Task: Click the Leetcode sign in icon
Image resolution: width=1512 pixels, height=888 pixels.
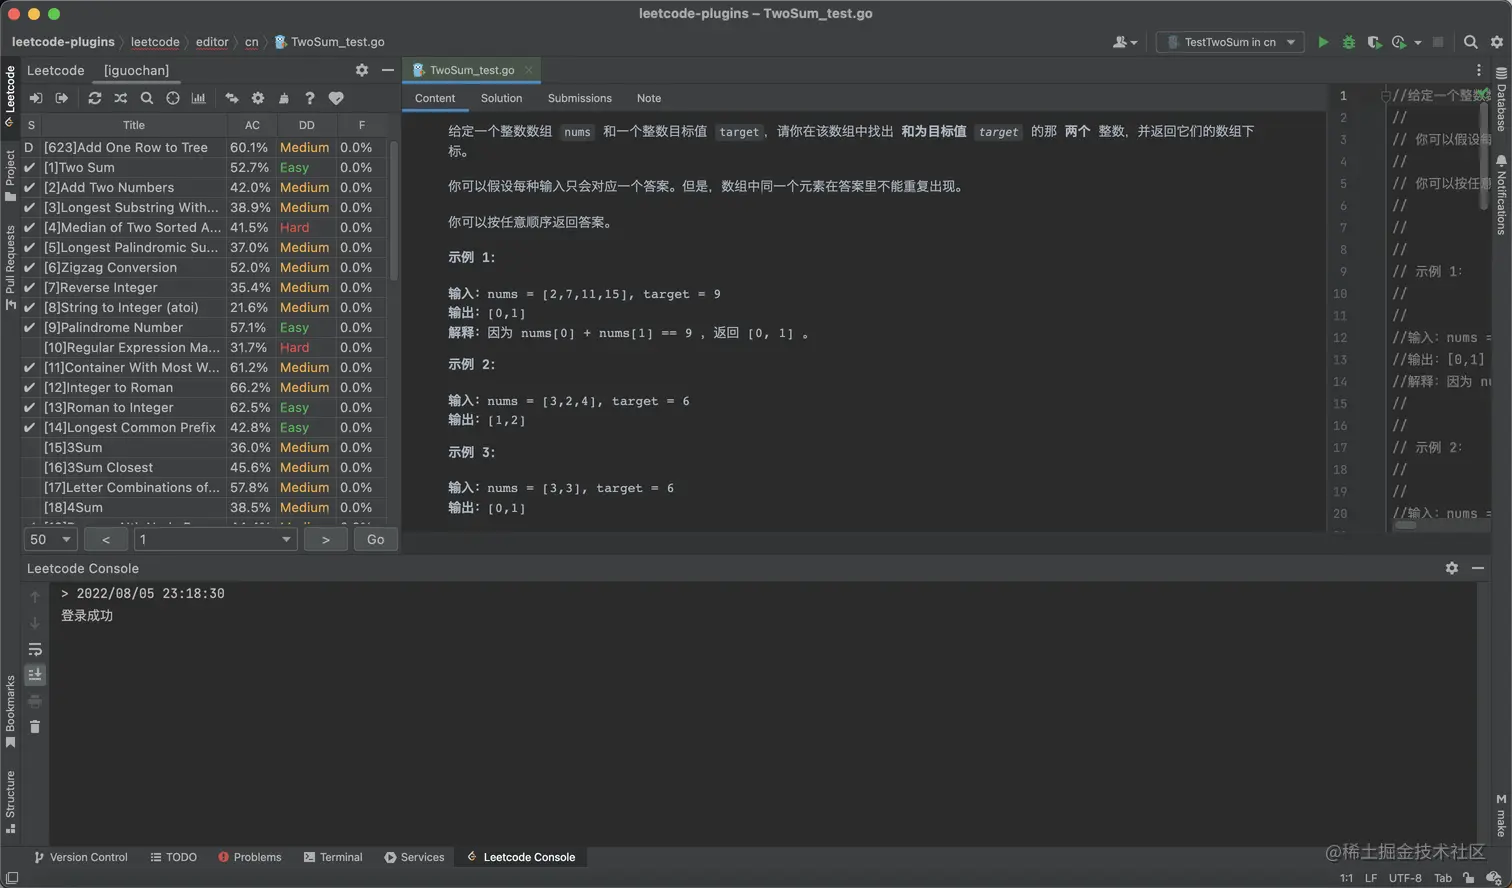Action: coord(36,98)
